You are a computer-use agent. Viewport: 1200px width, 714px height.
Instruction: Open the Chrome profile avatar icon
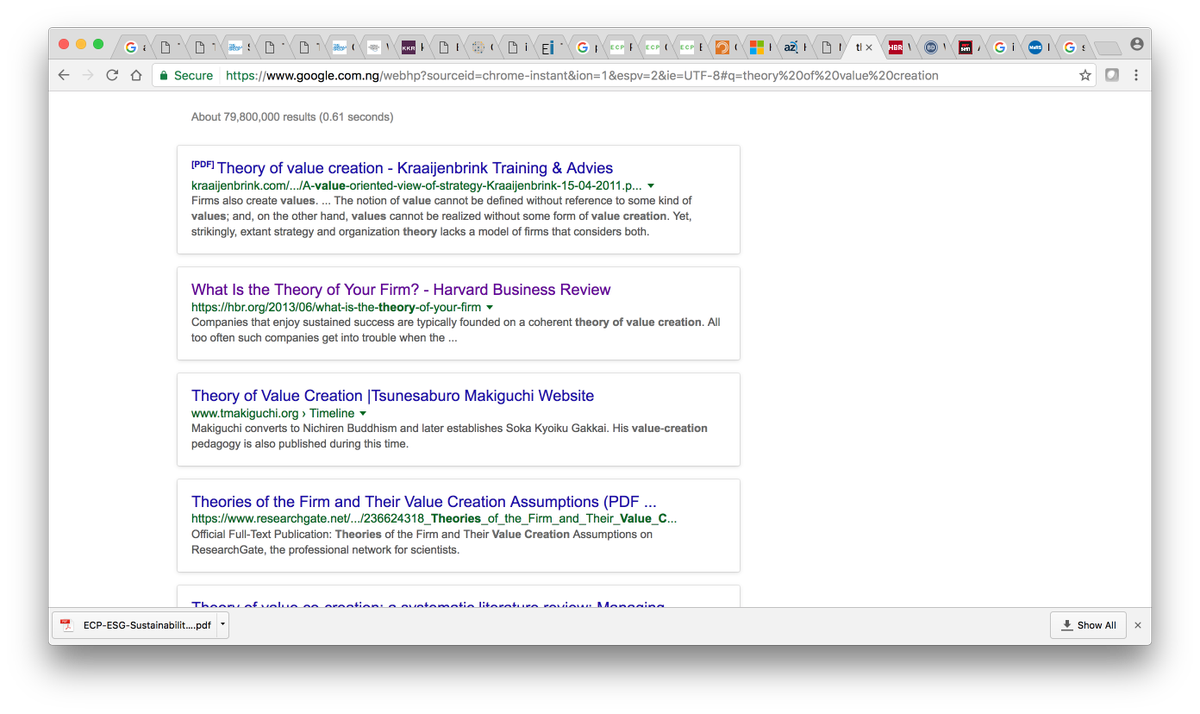coord(1137,44)
